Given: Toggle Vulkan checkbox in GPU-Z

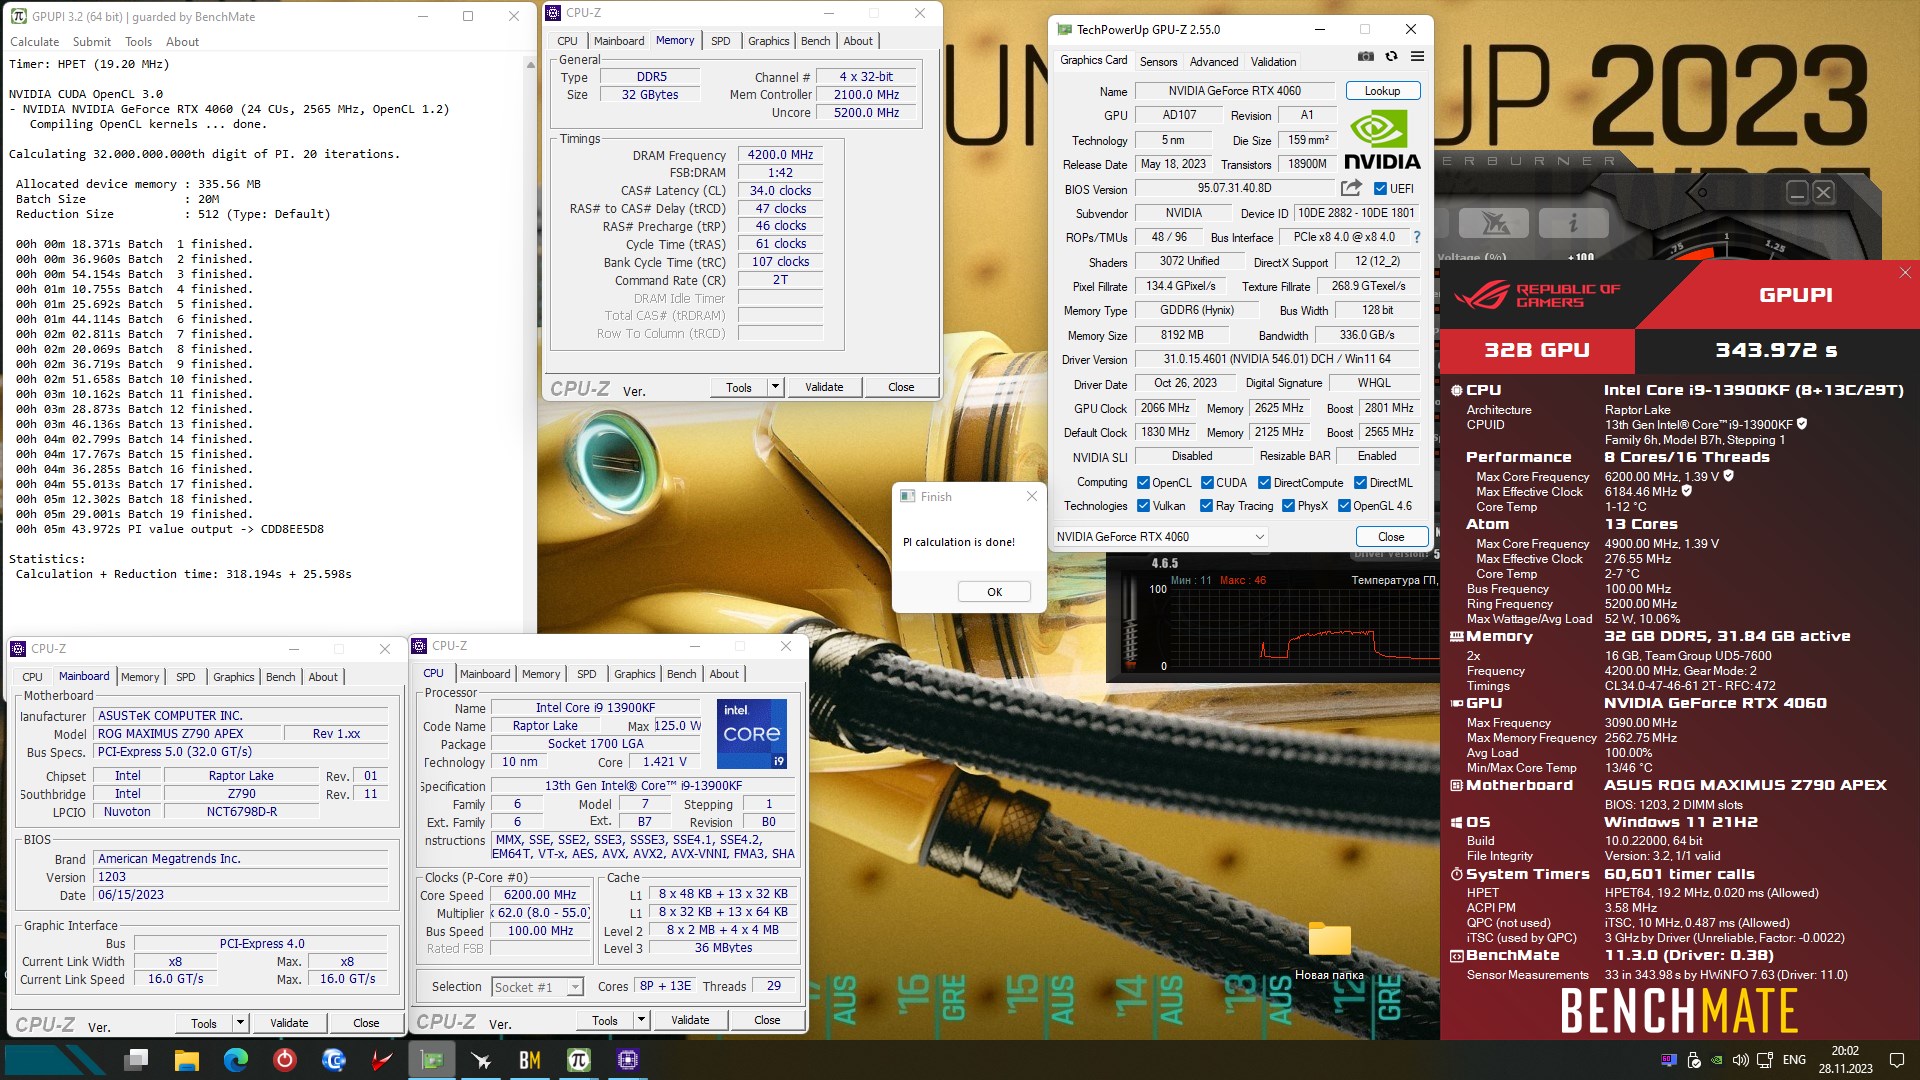Looking at the screenshot, I should [x=1143, y=506].
